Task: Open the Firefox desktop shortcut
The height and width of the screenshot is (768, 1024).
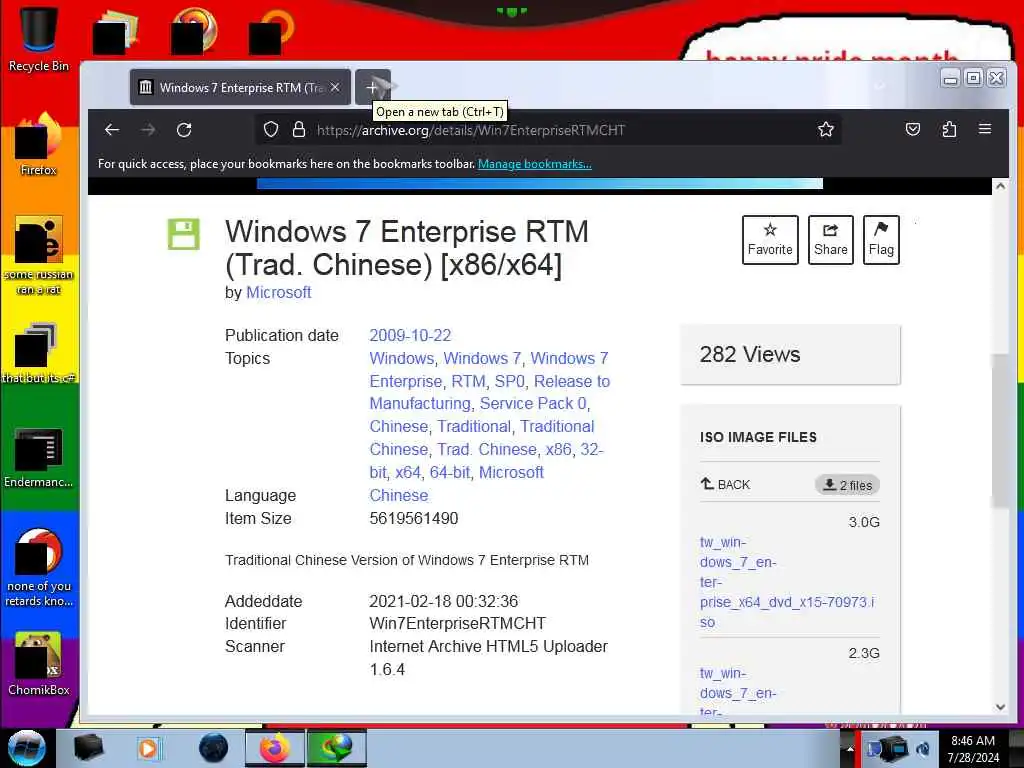Action: (x=39, y=144)
